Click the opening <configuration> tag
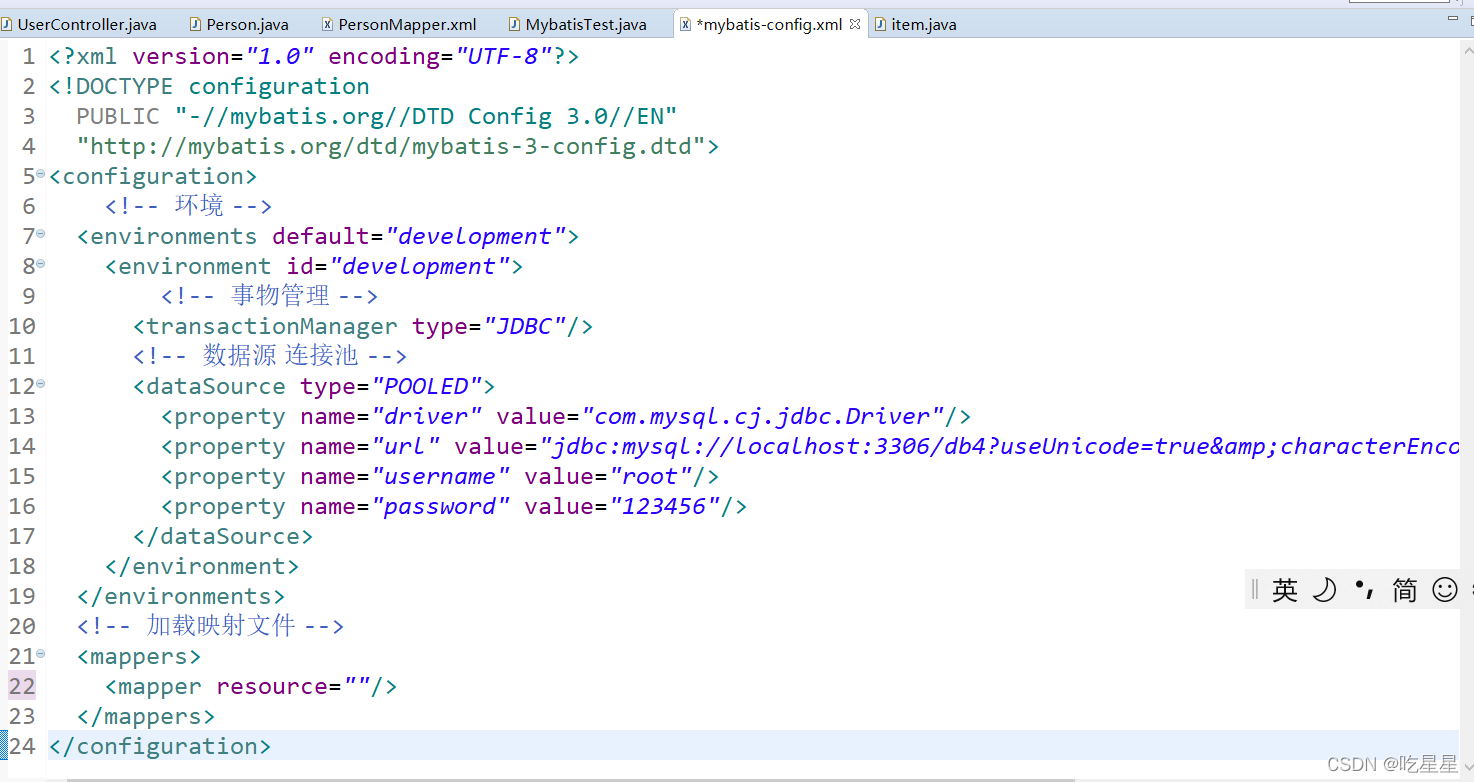 pyautogui.click(x=153, y=176)
